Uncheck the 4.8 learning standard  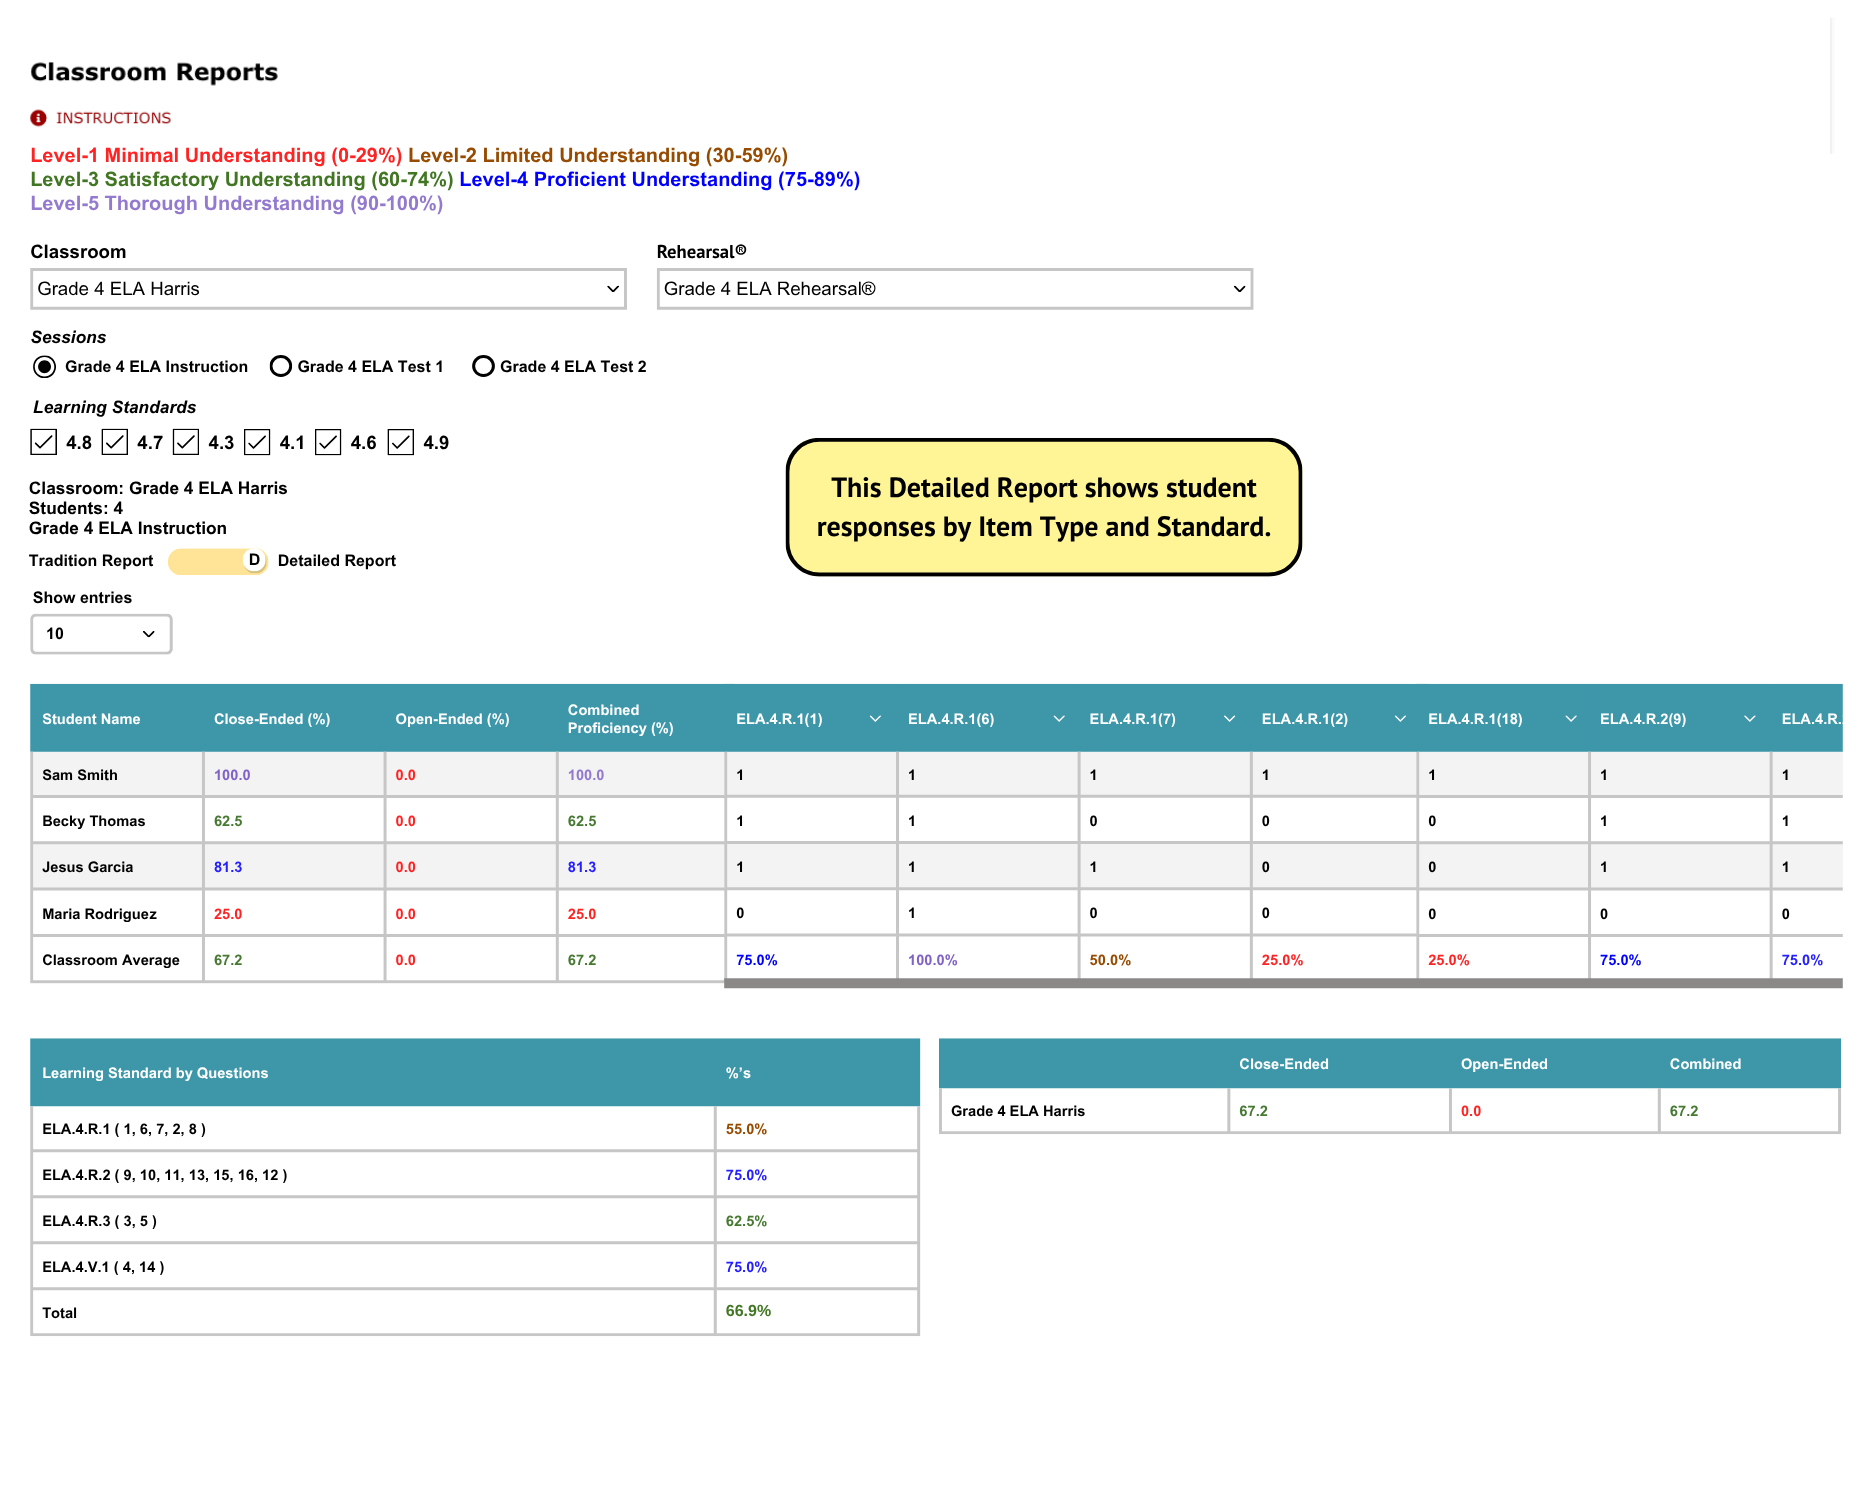43,442
